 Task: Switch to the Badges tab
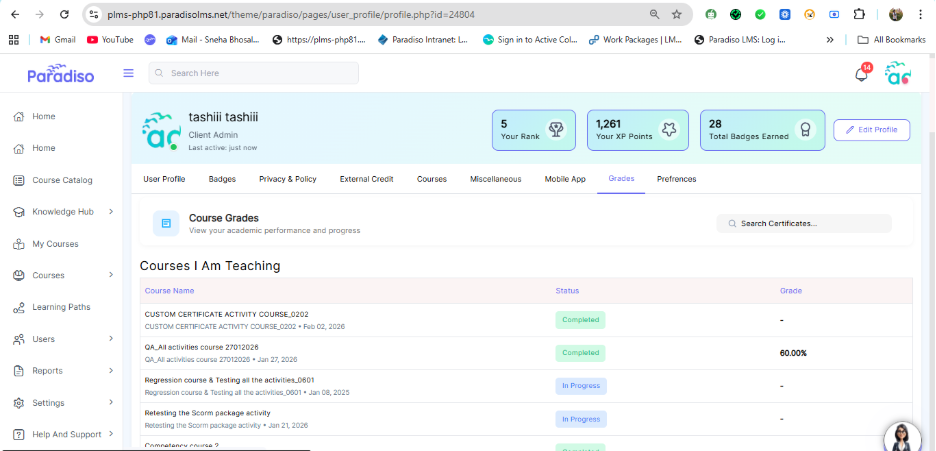(x=222, y=179)
